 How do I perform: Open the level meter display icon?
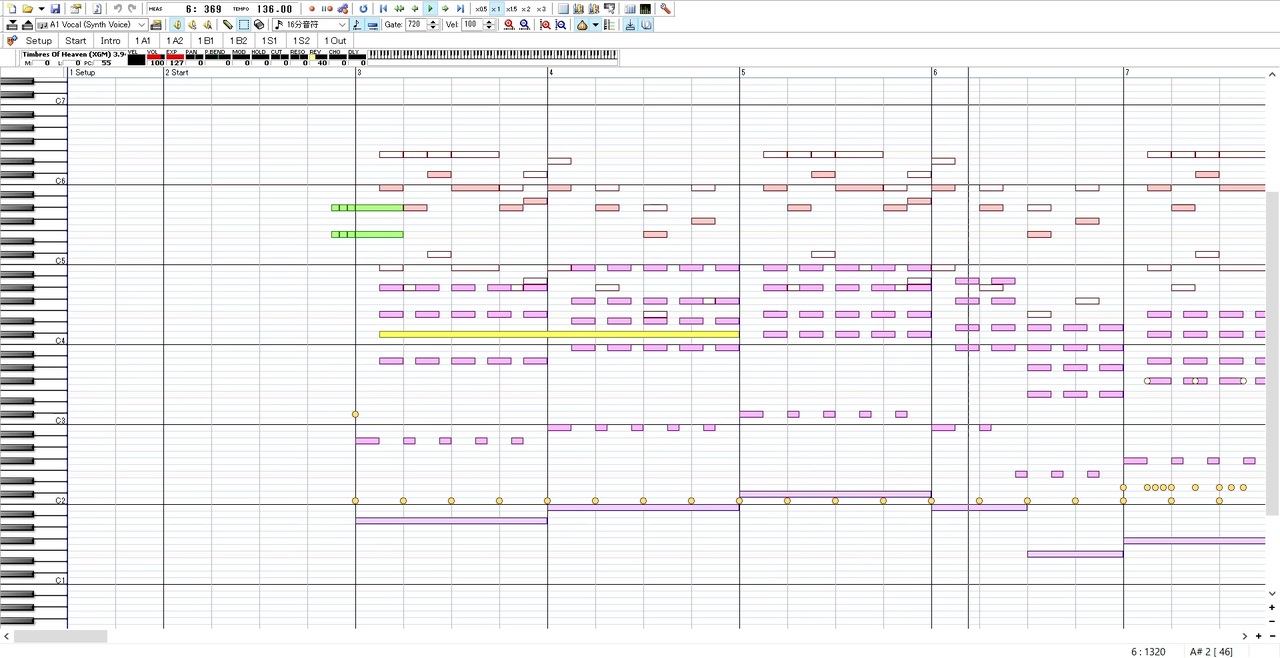coord(645,9)
